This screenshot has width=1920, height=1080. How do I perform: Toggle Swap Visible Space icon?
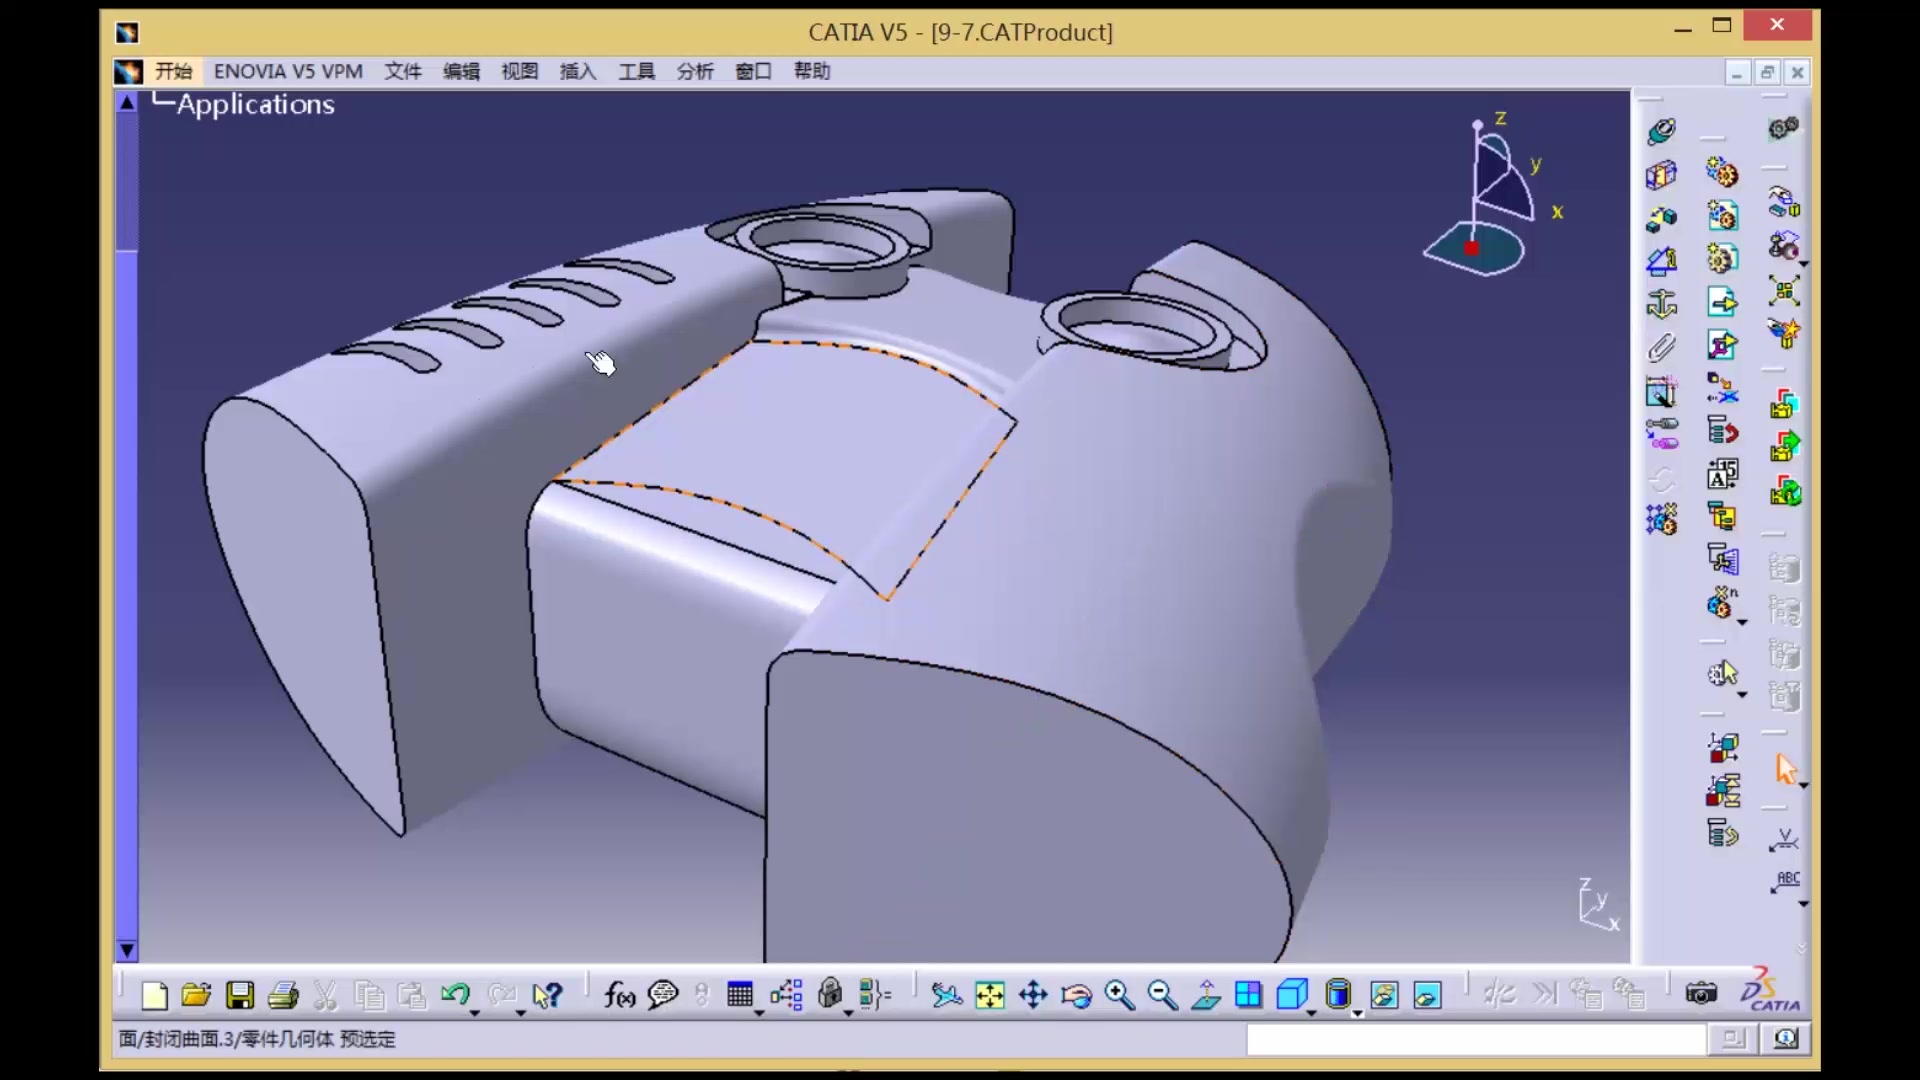tap(1428, 995)
